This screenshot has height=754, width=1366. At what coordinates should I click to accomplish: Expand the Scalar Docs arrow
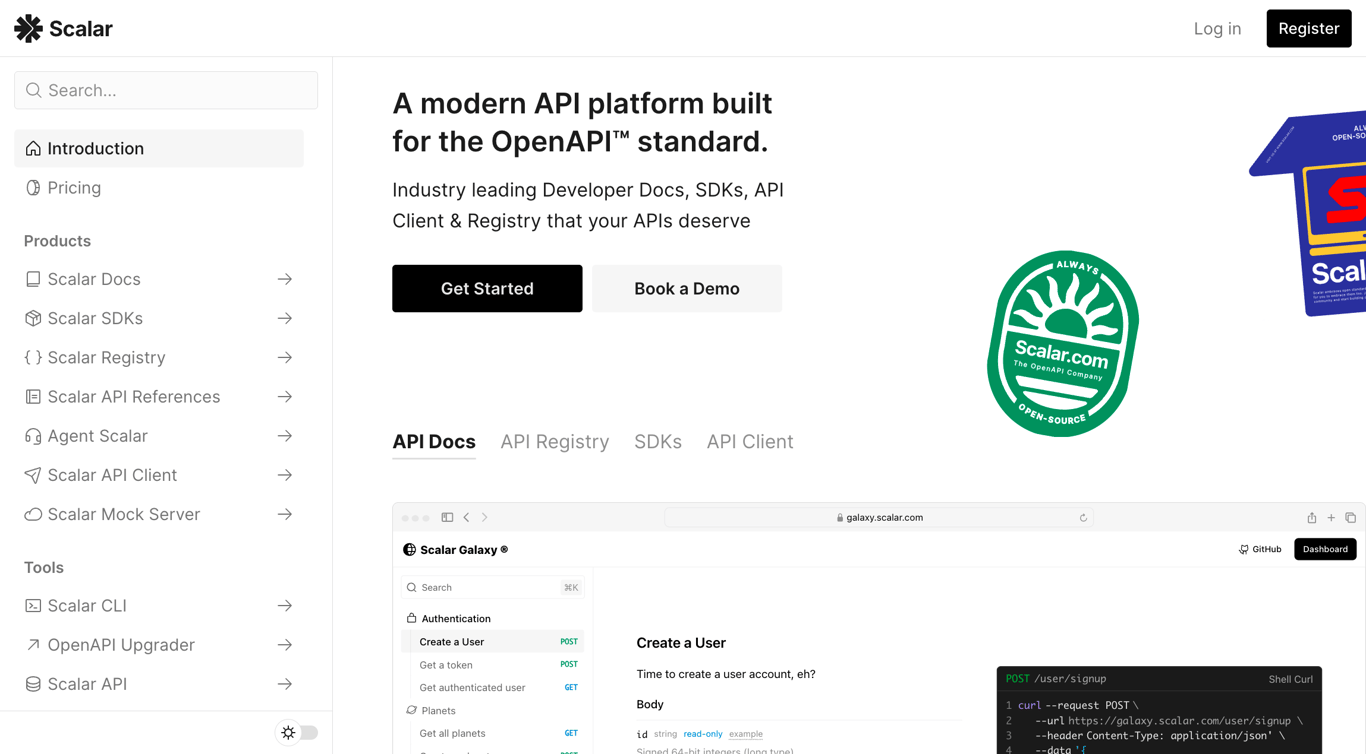pyautogui.click(x=286, y=279)
